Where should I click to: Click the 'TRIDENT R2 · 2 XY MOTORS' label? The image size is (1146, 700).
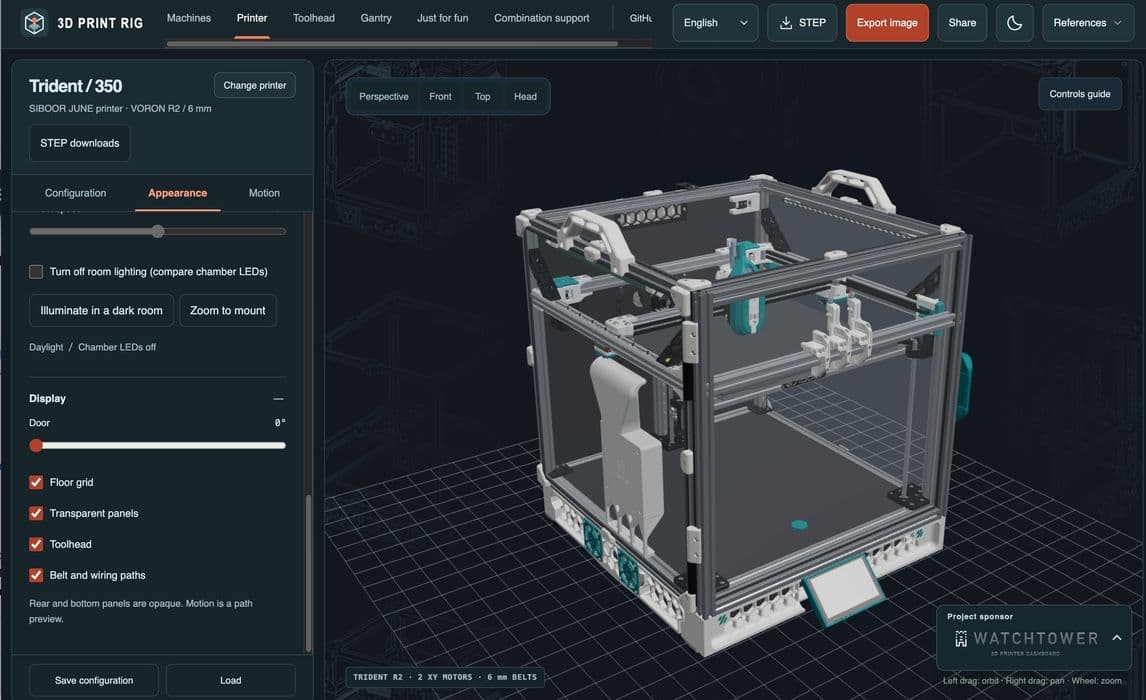pos(444,677)
